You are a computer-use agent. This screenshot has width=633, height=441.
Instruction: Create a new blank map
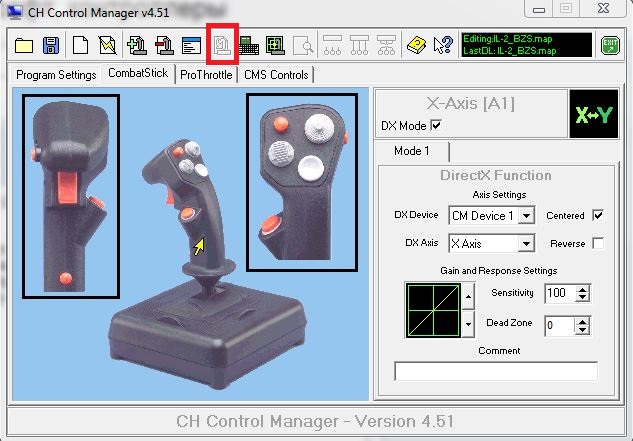(80, 45)
